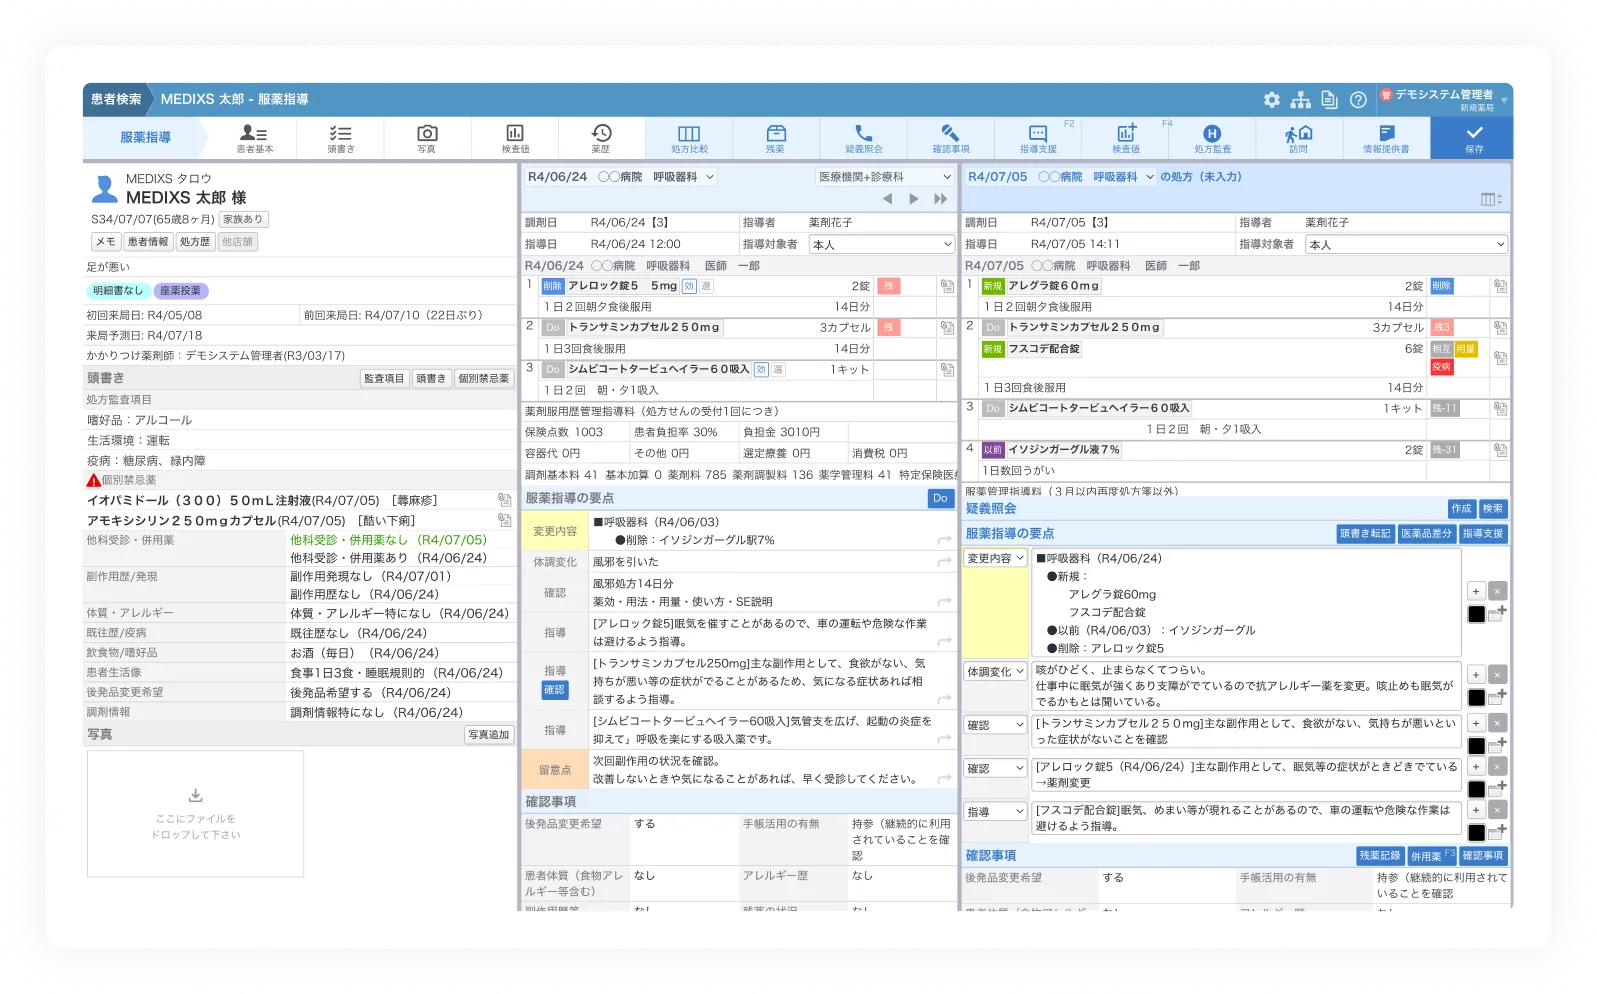
Task: Open the help question mark icon
Action: click(1358, 100)
